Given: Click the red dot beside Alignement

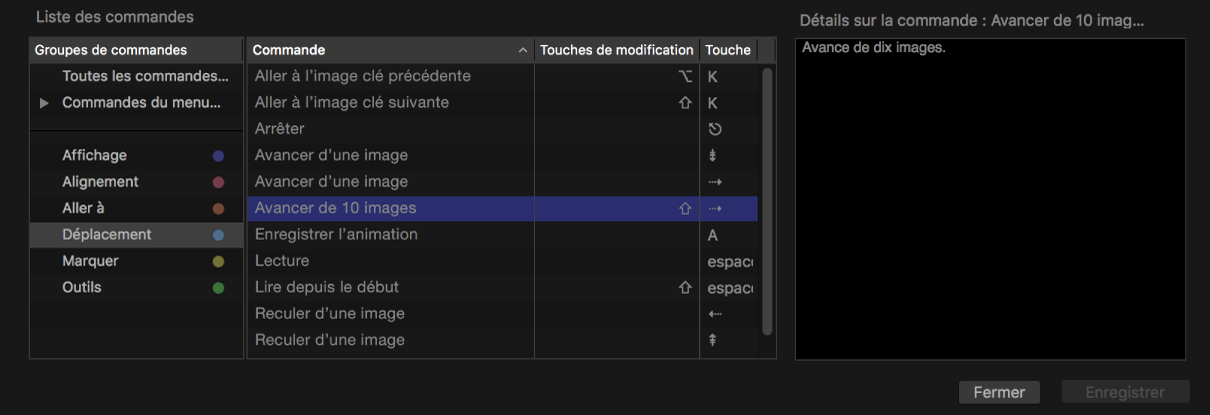Looking at the screenshot, I should (219, 183).
